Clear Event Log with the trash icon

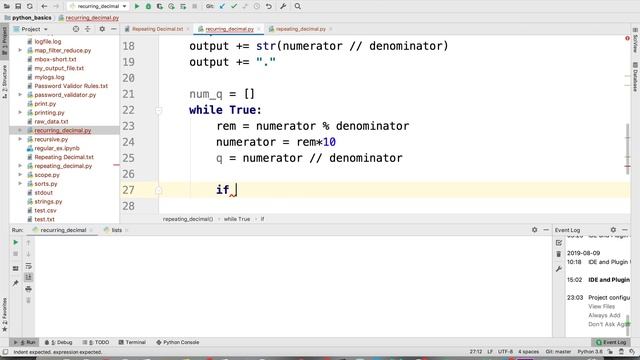[x=559, y=254]
